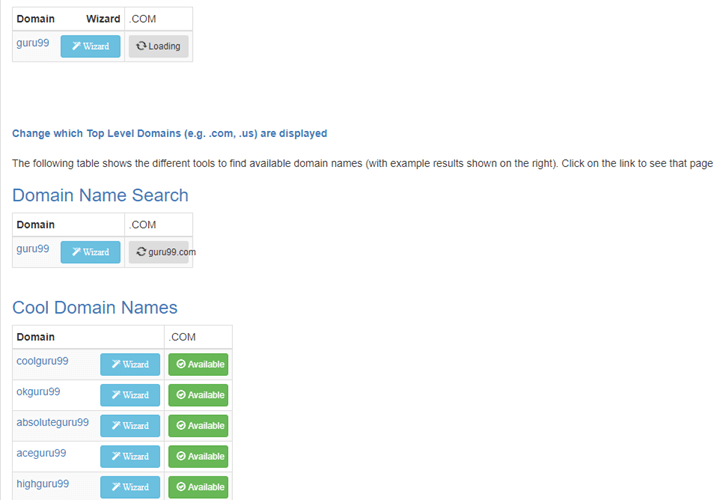Click the Wizard button beside the Loading status

(x=90, y=46)
